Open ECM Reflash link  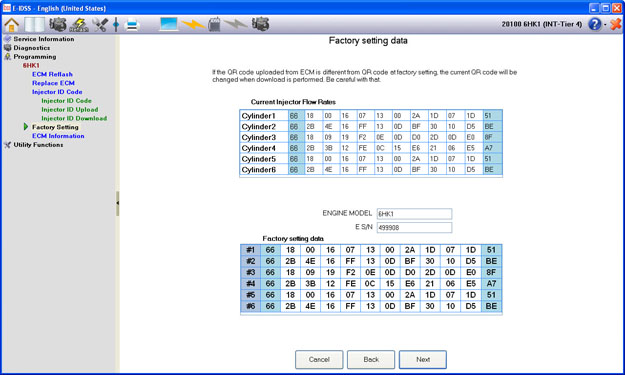point(52,74)
